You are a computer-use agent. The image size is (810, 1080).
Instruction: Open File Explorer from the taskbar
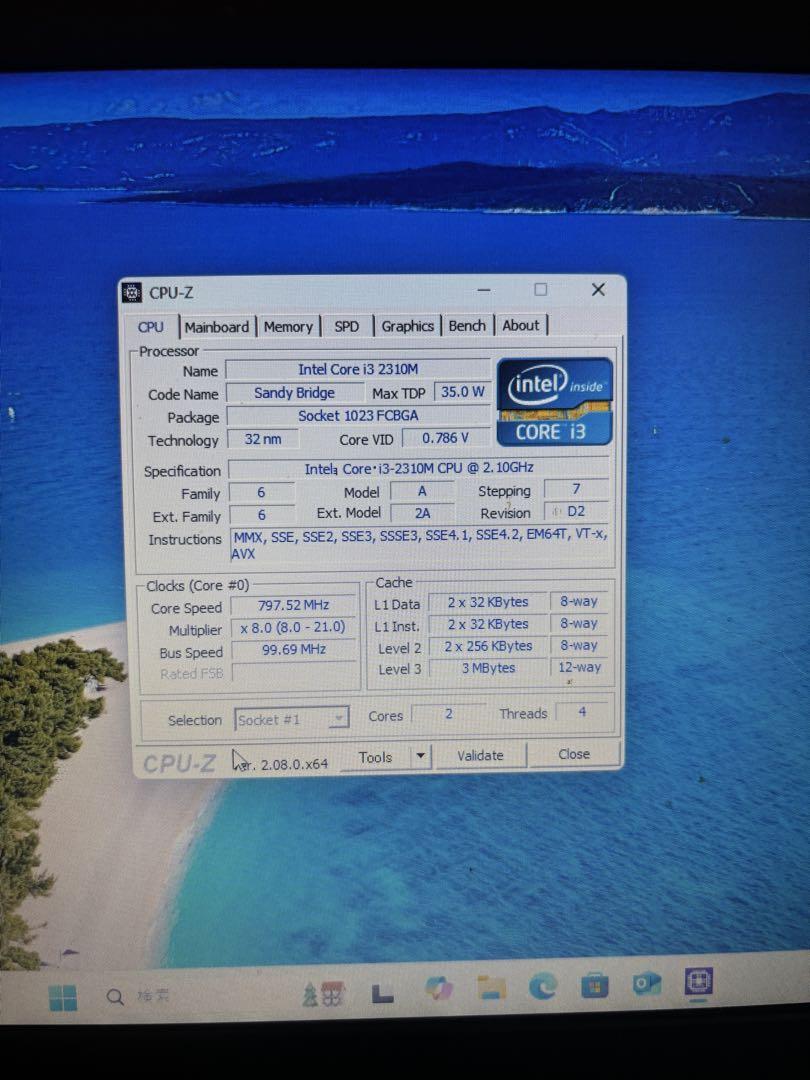point(492,988)
